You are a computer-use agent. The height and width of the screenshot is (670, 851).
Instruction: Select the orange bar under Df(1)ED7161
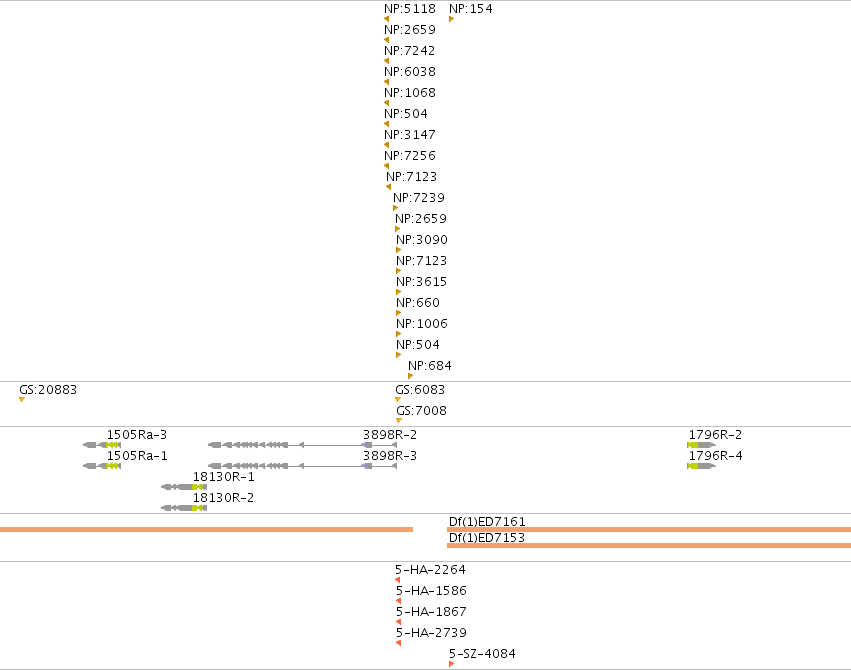tap(649, 529)
